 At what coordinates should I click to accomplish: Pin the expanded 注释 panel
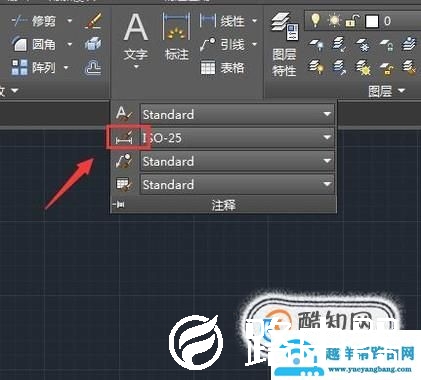[x=119, y=204]
